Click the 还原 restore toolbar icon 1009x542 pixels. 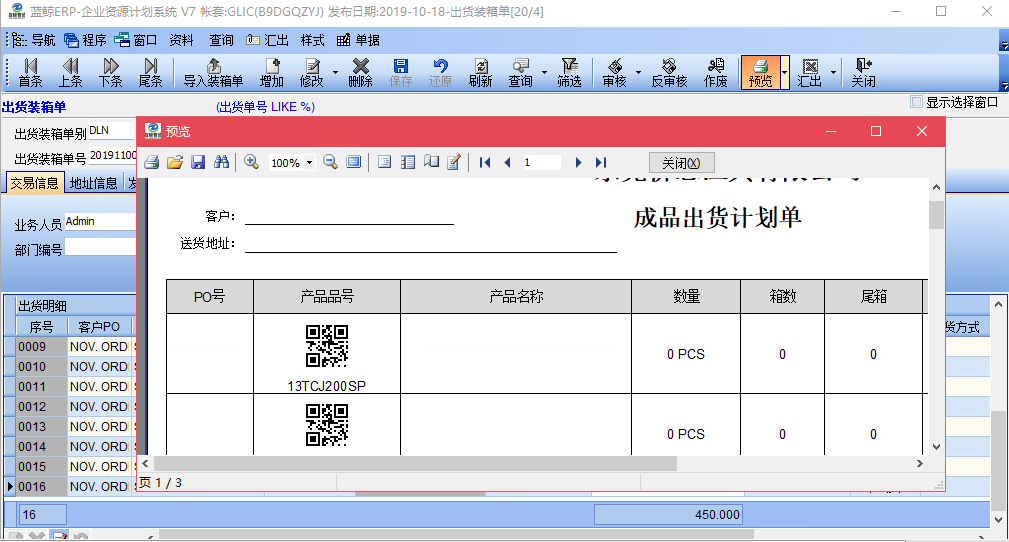(x=440, y=72)
